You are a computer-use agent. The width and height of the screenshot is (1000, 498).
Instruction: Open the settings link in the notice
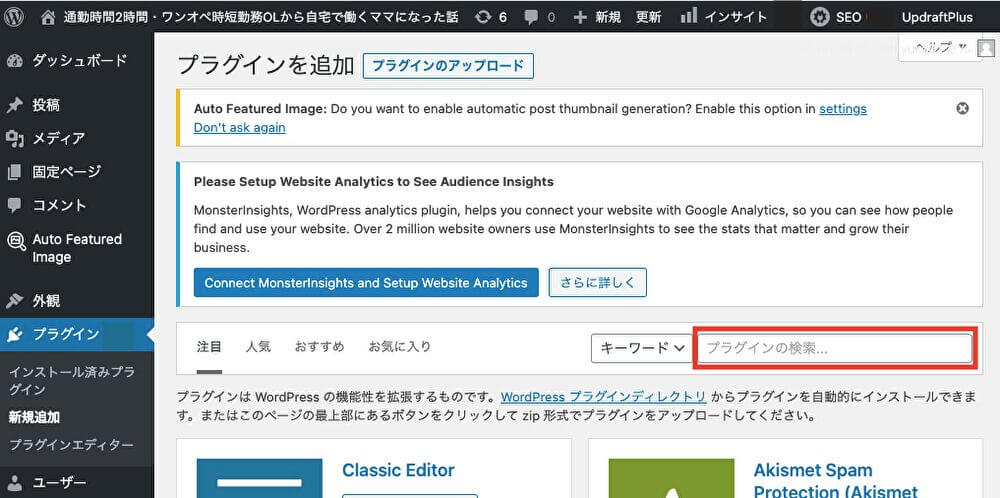click(842, 109)
